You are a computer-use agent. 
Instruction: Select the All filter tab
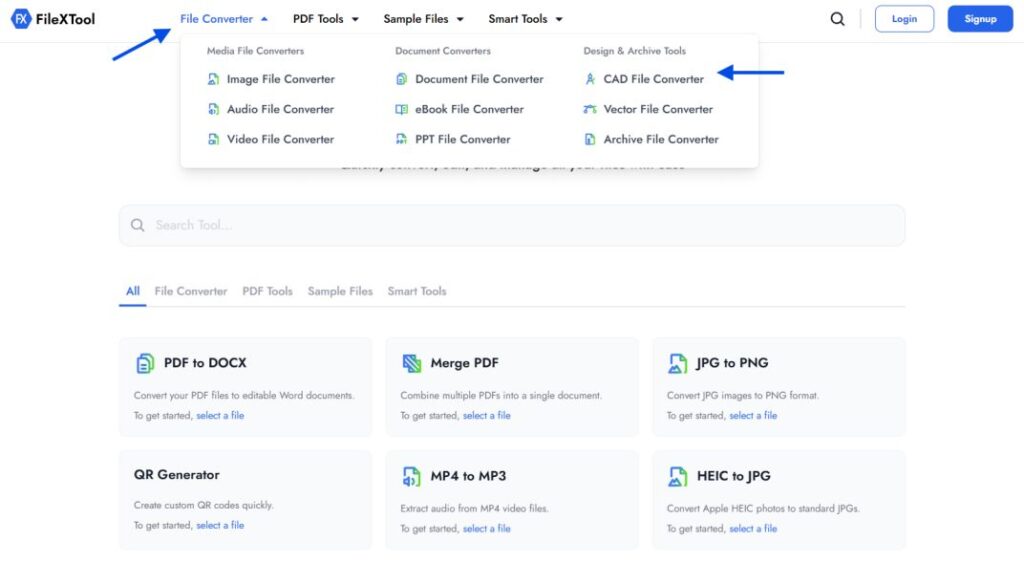coord(133,291)
